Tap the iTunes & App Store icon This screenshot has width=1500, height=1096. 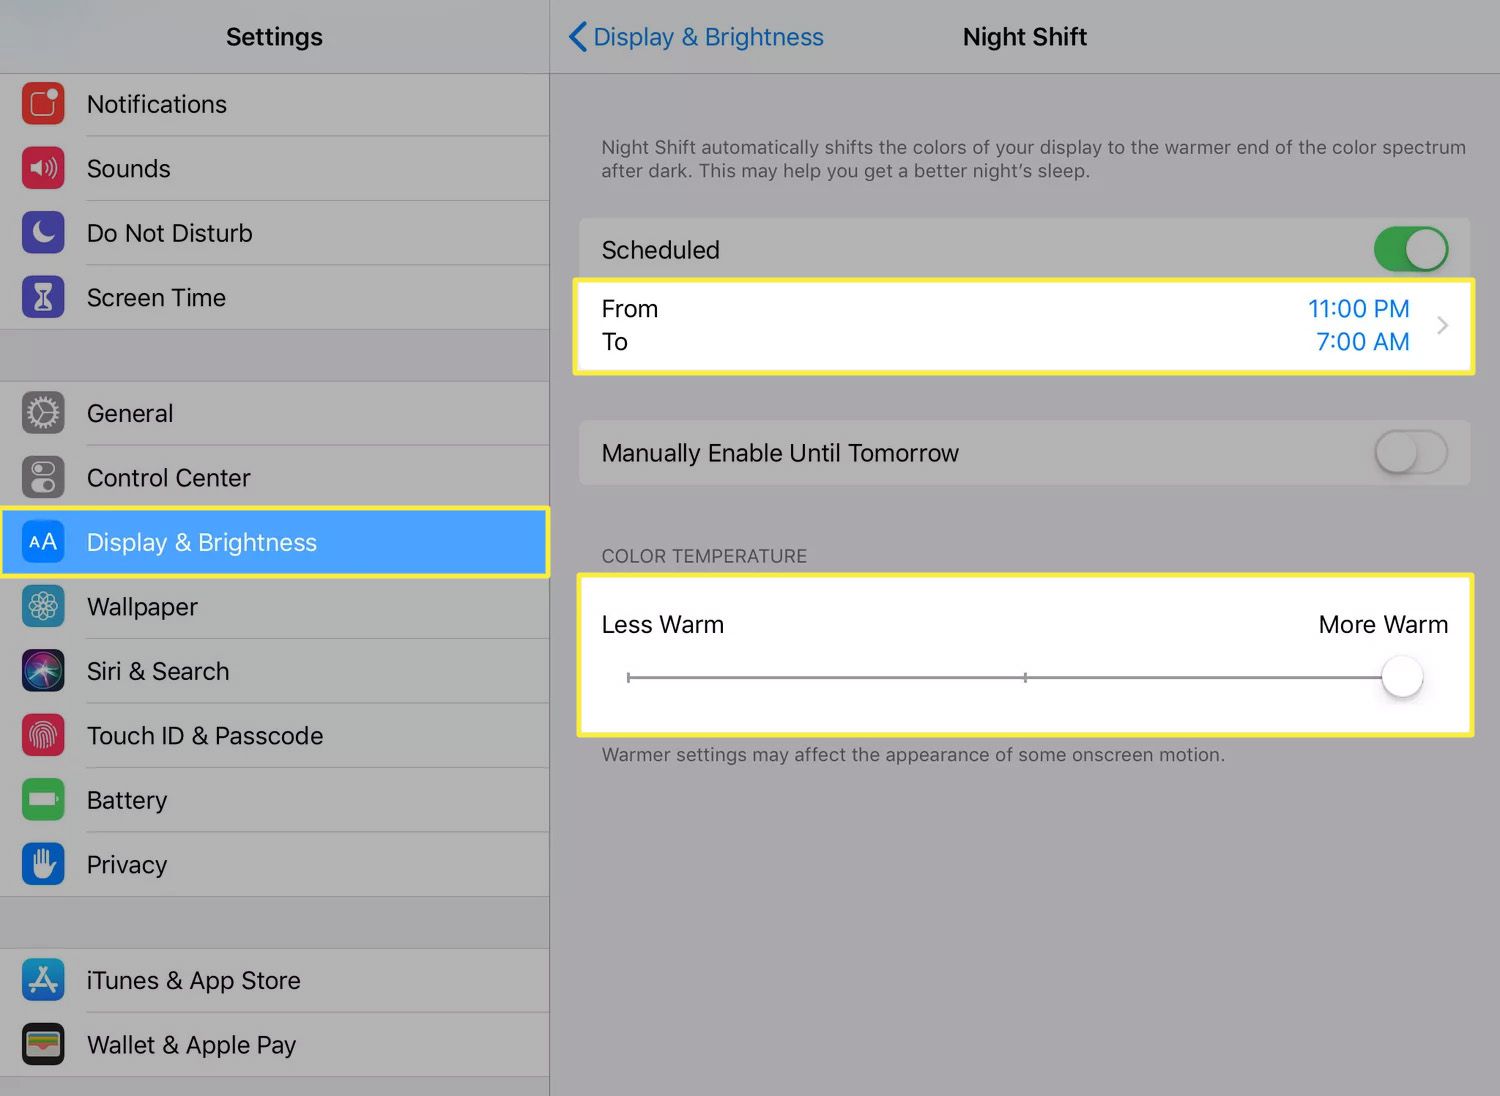[x=43, y=980]
